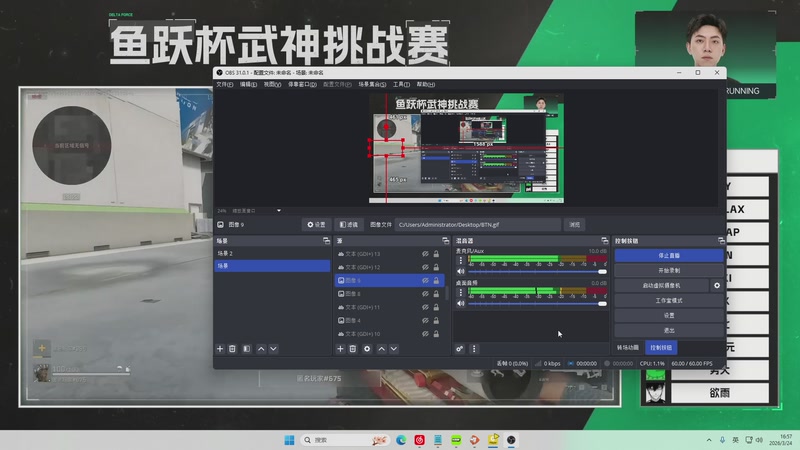Click 退出 button

click(669, 331)
